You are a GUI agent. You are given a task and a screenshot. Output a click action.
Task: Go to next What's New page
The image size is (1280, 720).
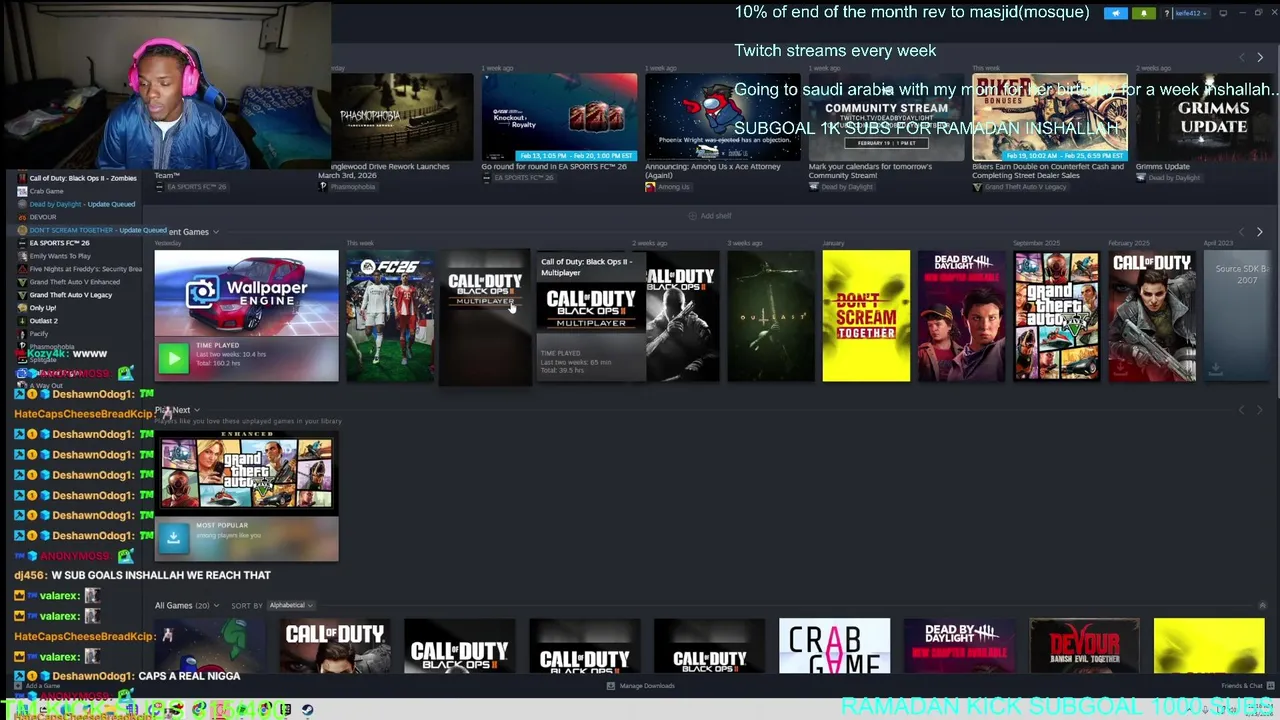point(1260,57)
